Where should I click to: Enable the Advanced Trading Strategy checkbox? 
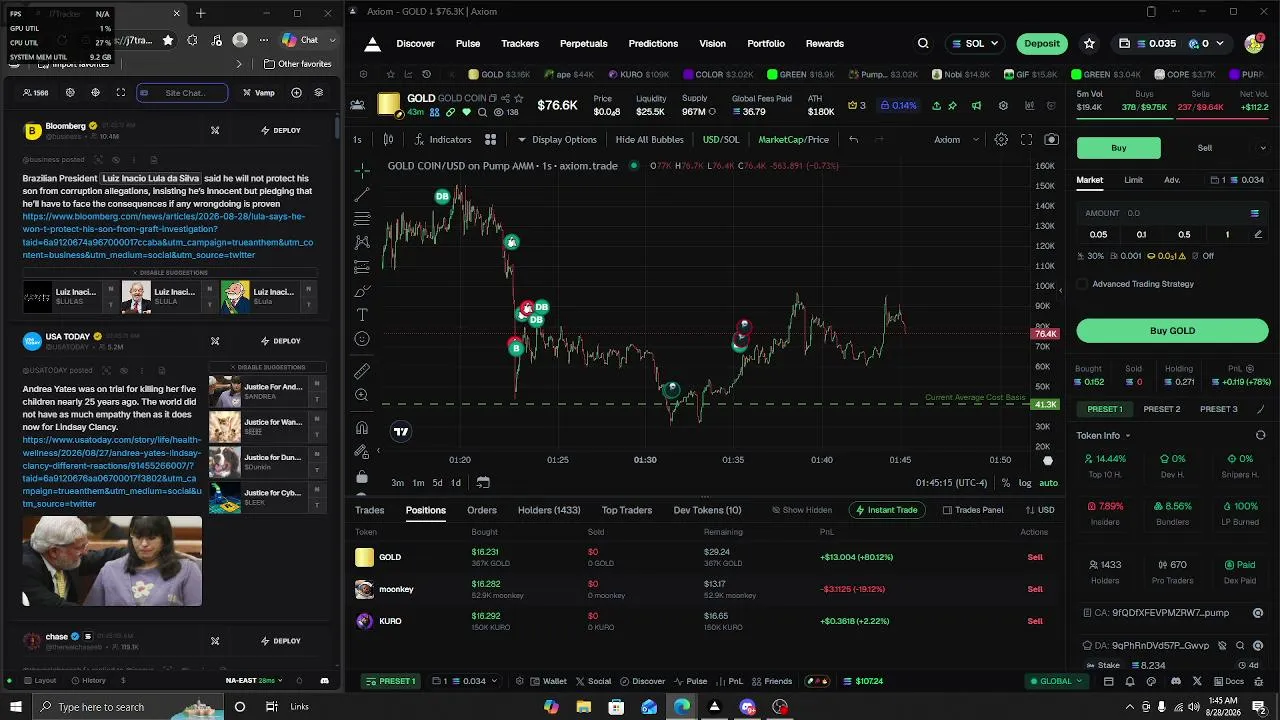(1082, 284)
